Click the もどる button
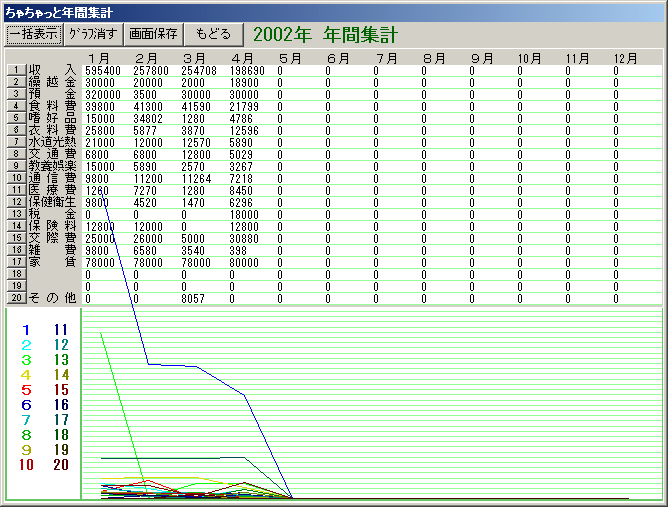Image resolution: width=668 pixels, height=507 pixels. [x=213, y=35]
